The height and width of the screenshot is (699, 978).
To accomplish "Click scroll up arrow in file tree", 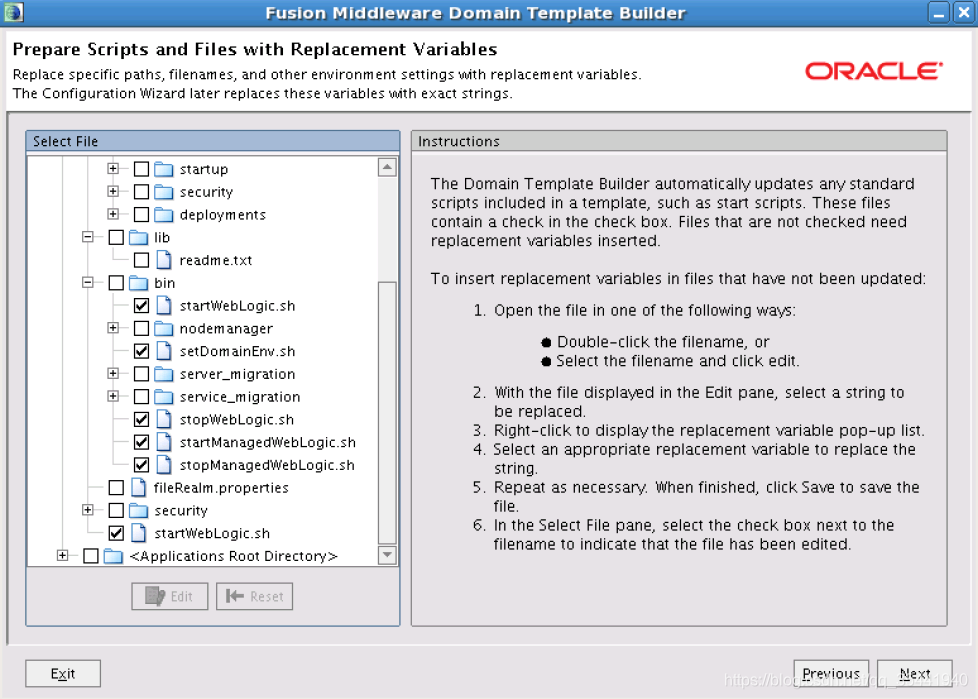I will point(387,167).
